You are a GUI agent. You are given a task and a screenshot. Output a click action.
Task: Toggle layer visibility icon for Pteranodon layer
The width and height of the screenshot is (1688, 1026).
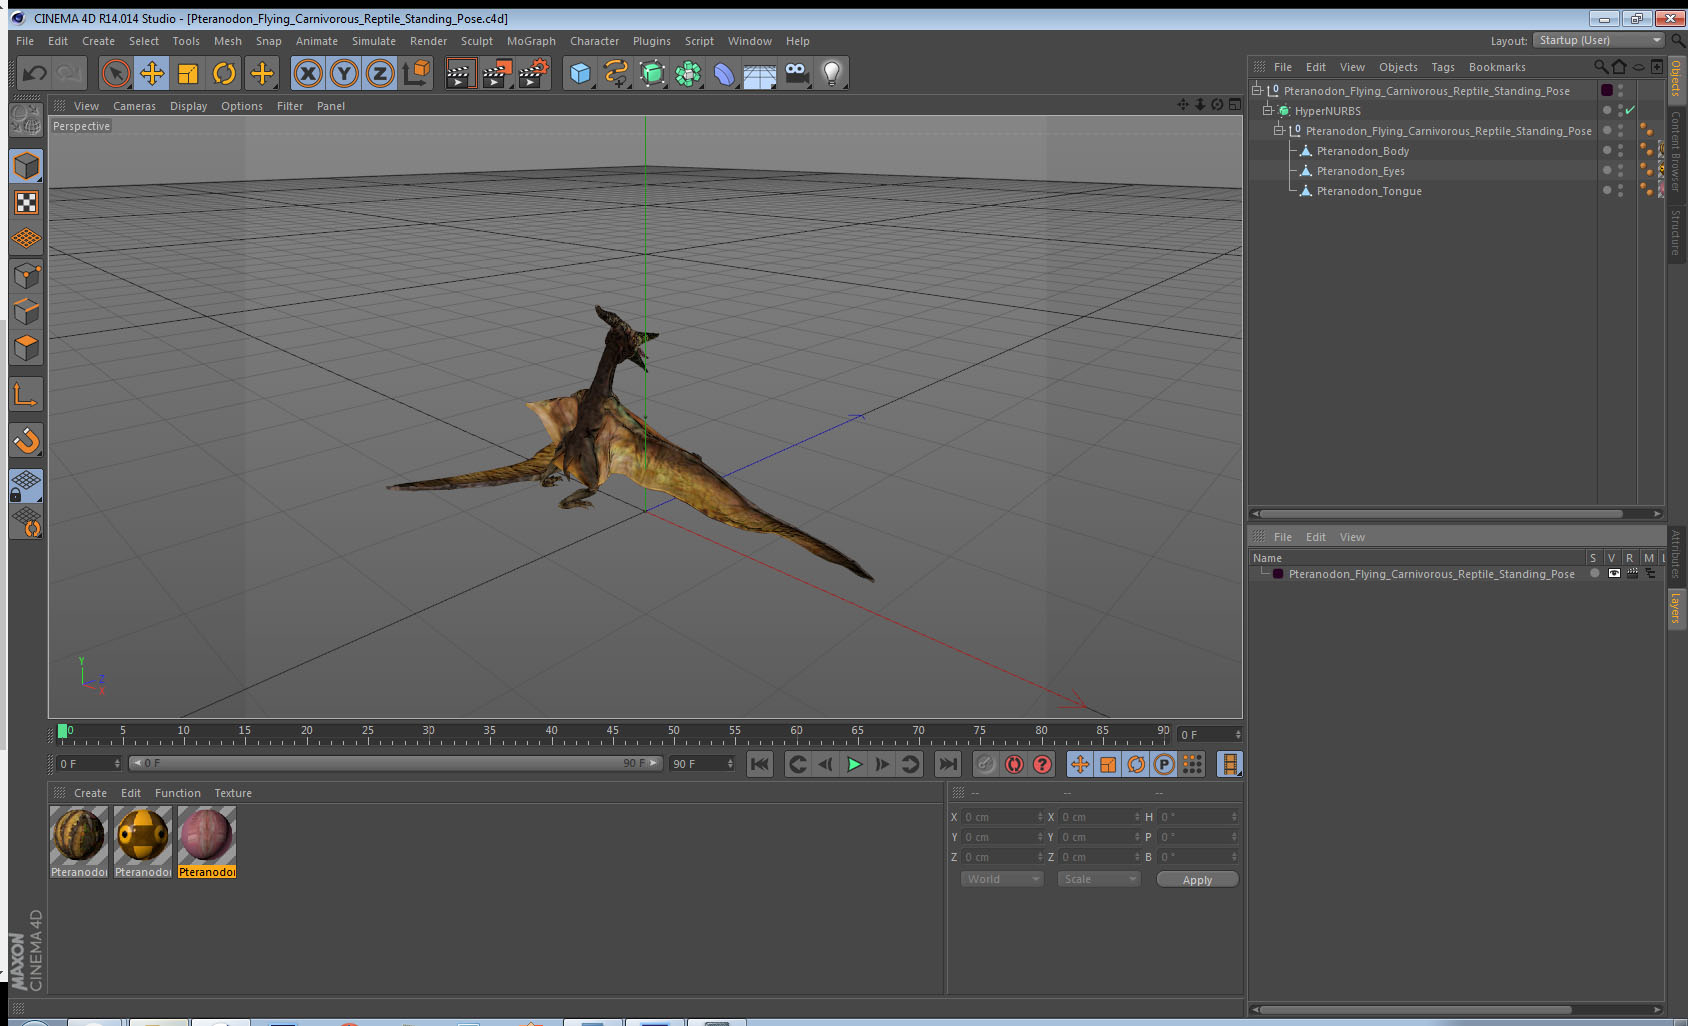point(1614,574)
